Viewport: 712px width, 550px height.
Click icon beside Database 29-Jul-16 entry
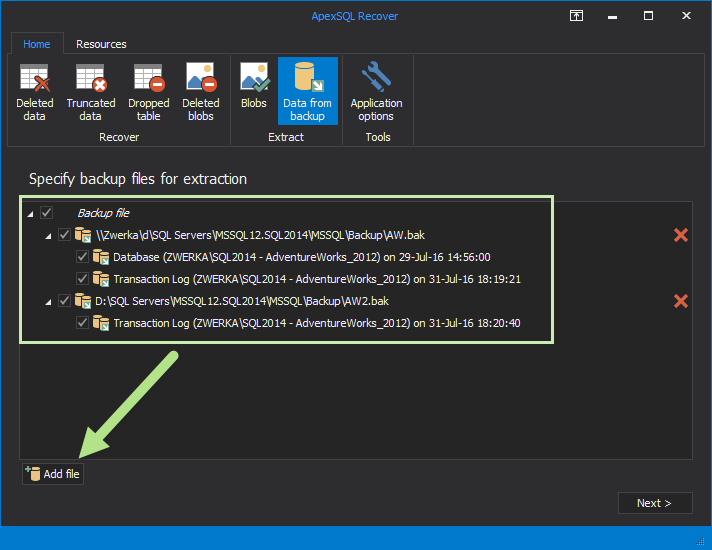101,257
